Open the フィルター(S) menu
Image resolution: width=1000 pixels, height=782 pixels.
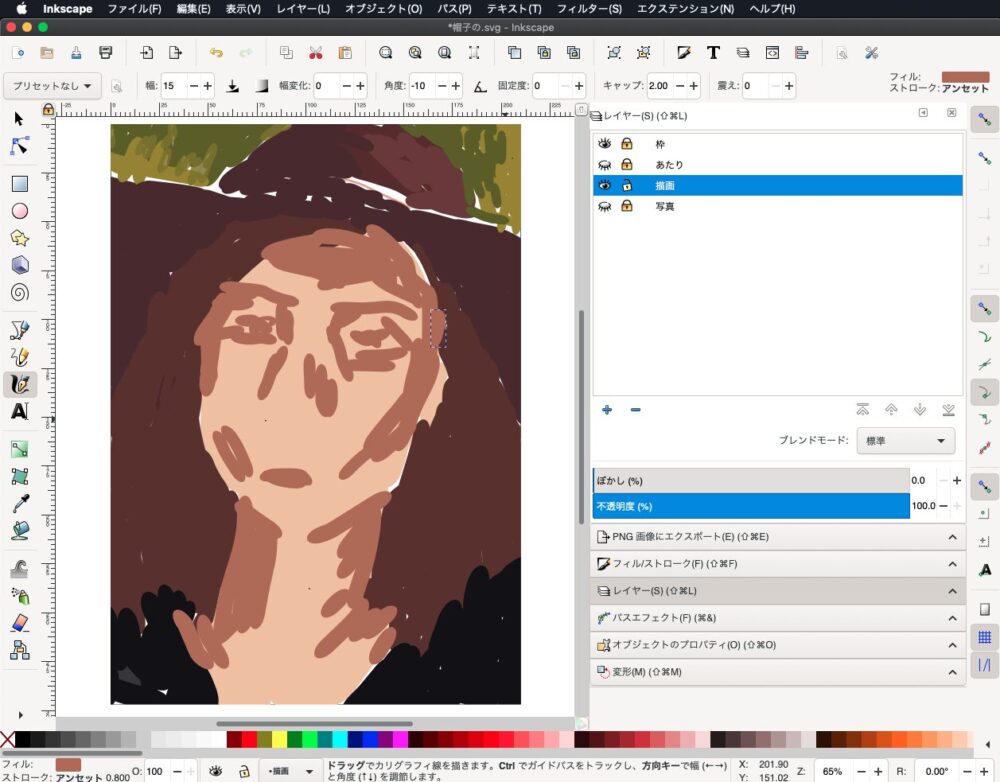(x=588, y=9)
